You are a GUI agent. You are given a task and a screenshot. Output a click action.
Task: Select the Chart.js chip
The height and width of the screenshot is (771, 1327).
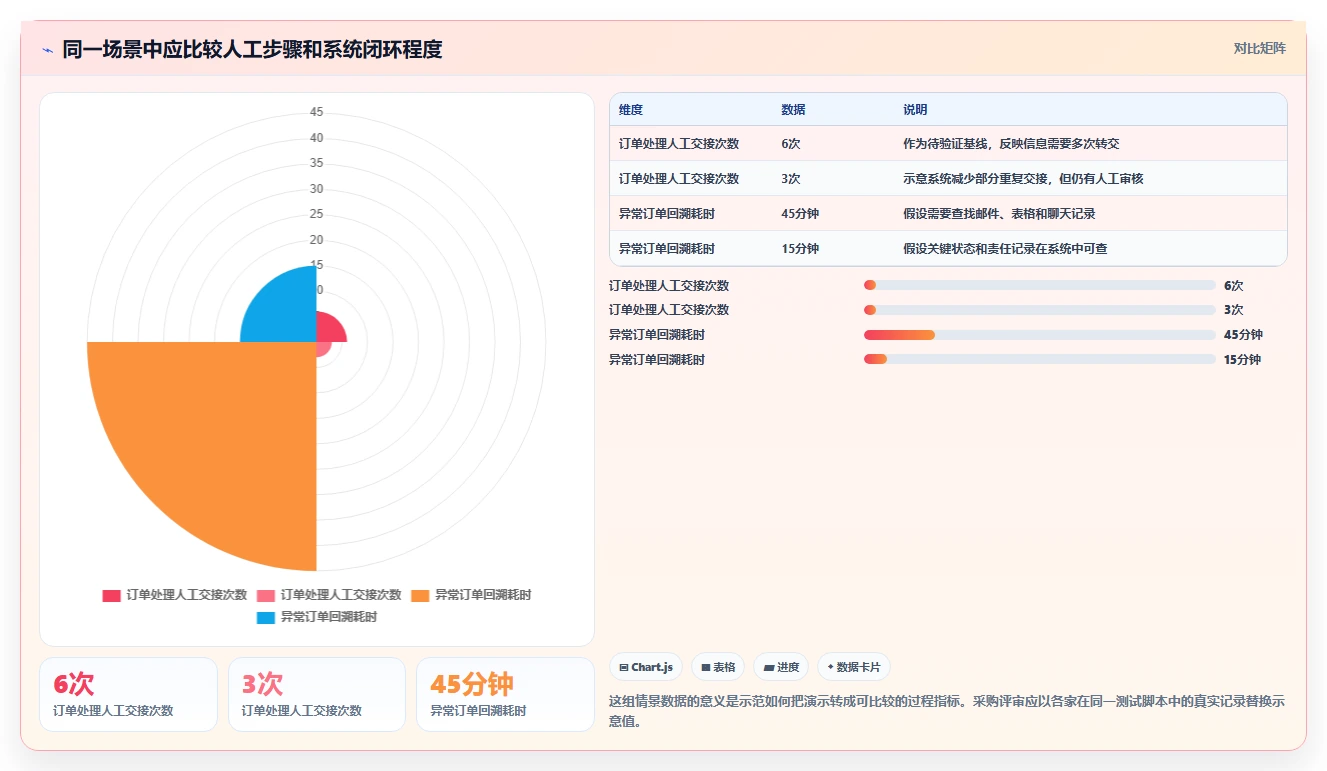[x=646, y=667]
